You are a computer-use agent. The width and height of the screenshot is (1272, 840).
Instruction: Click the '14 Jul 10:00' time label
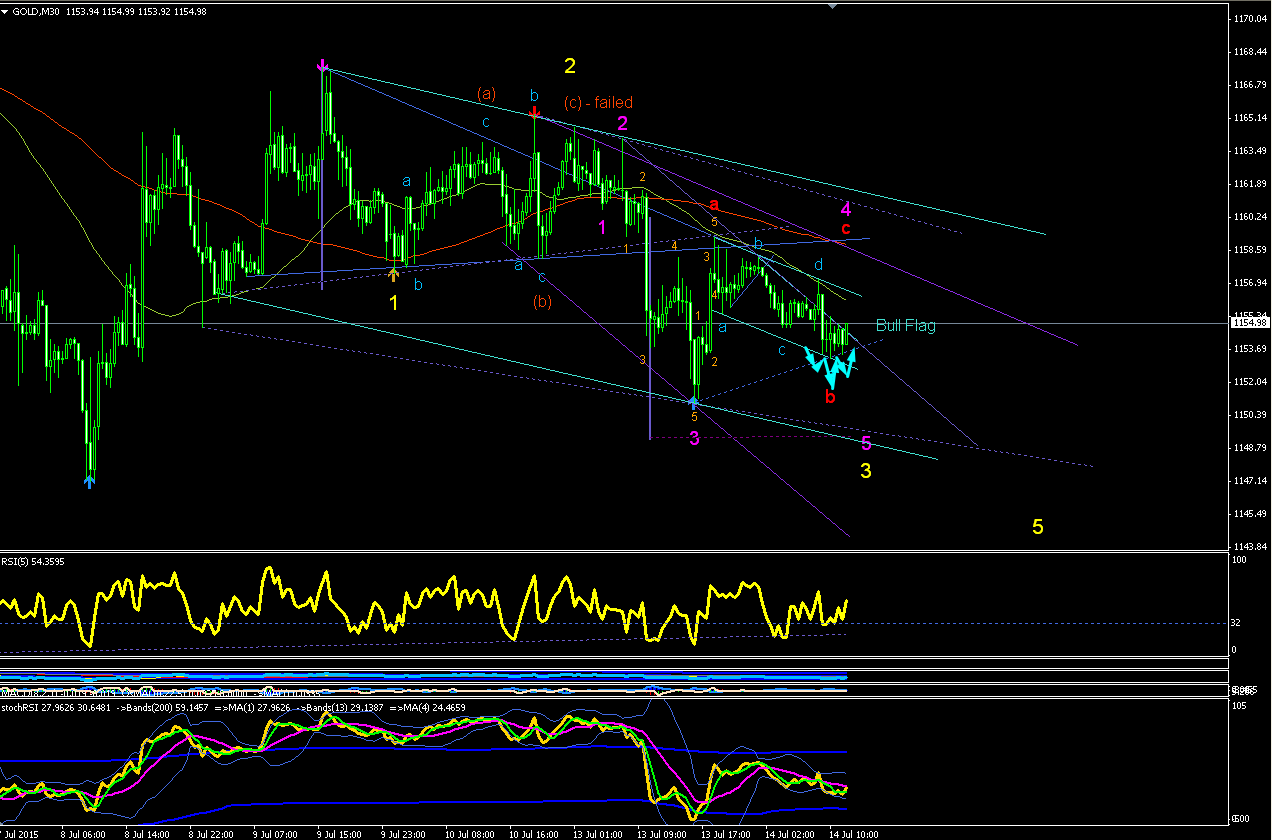[x=855, y=833]
